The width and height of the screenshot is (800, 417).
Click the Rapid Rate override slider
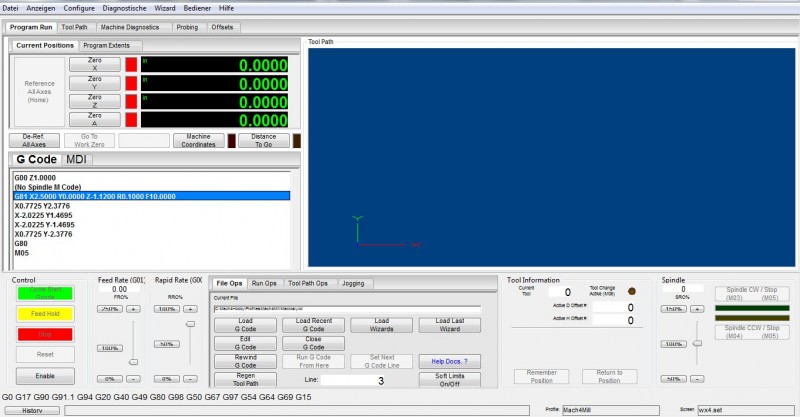pyautogui.click(x=190, y=326)
